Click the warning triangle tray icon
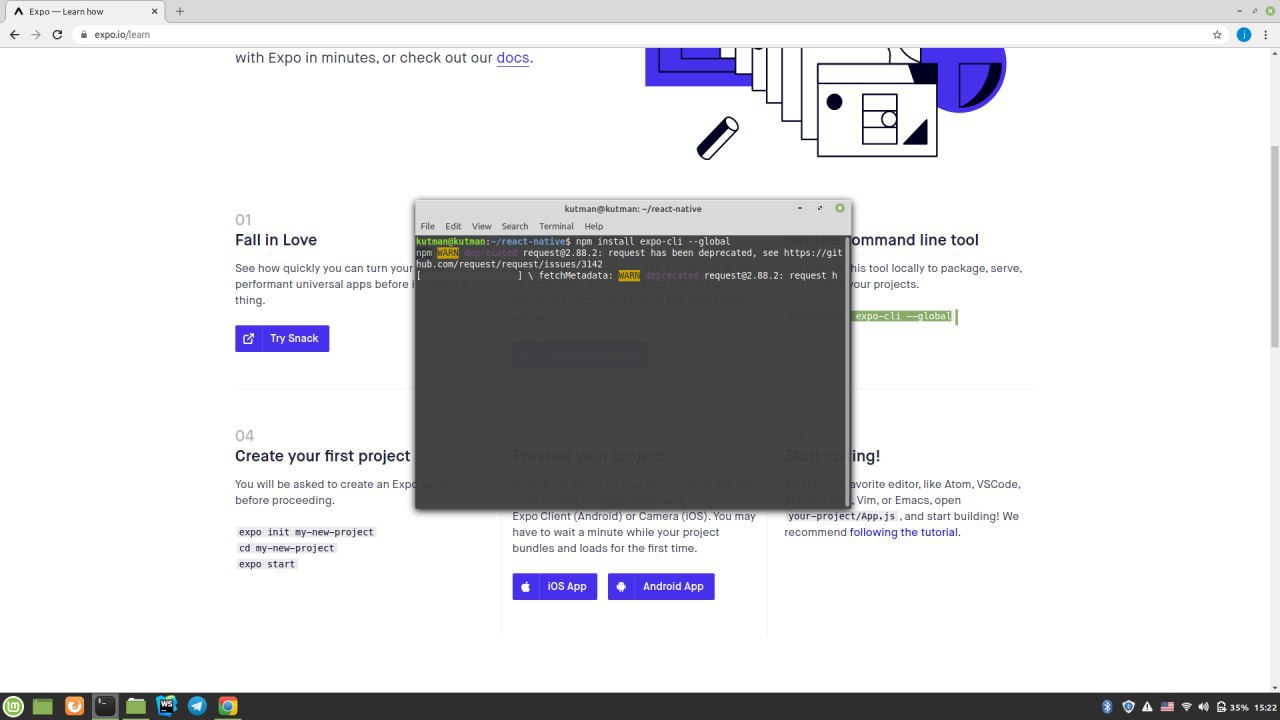This screenshot has height=720, width=1280. [1147, 707]
